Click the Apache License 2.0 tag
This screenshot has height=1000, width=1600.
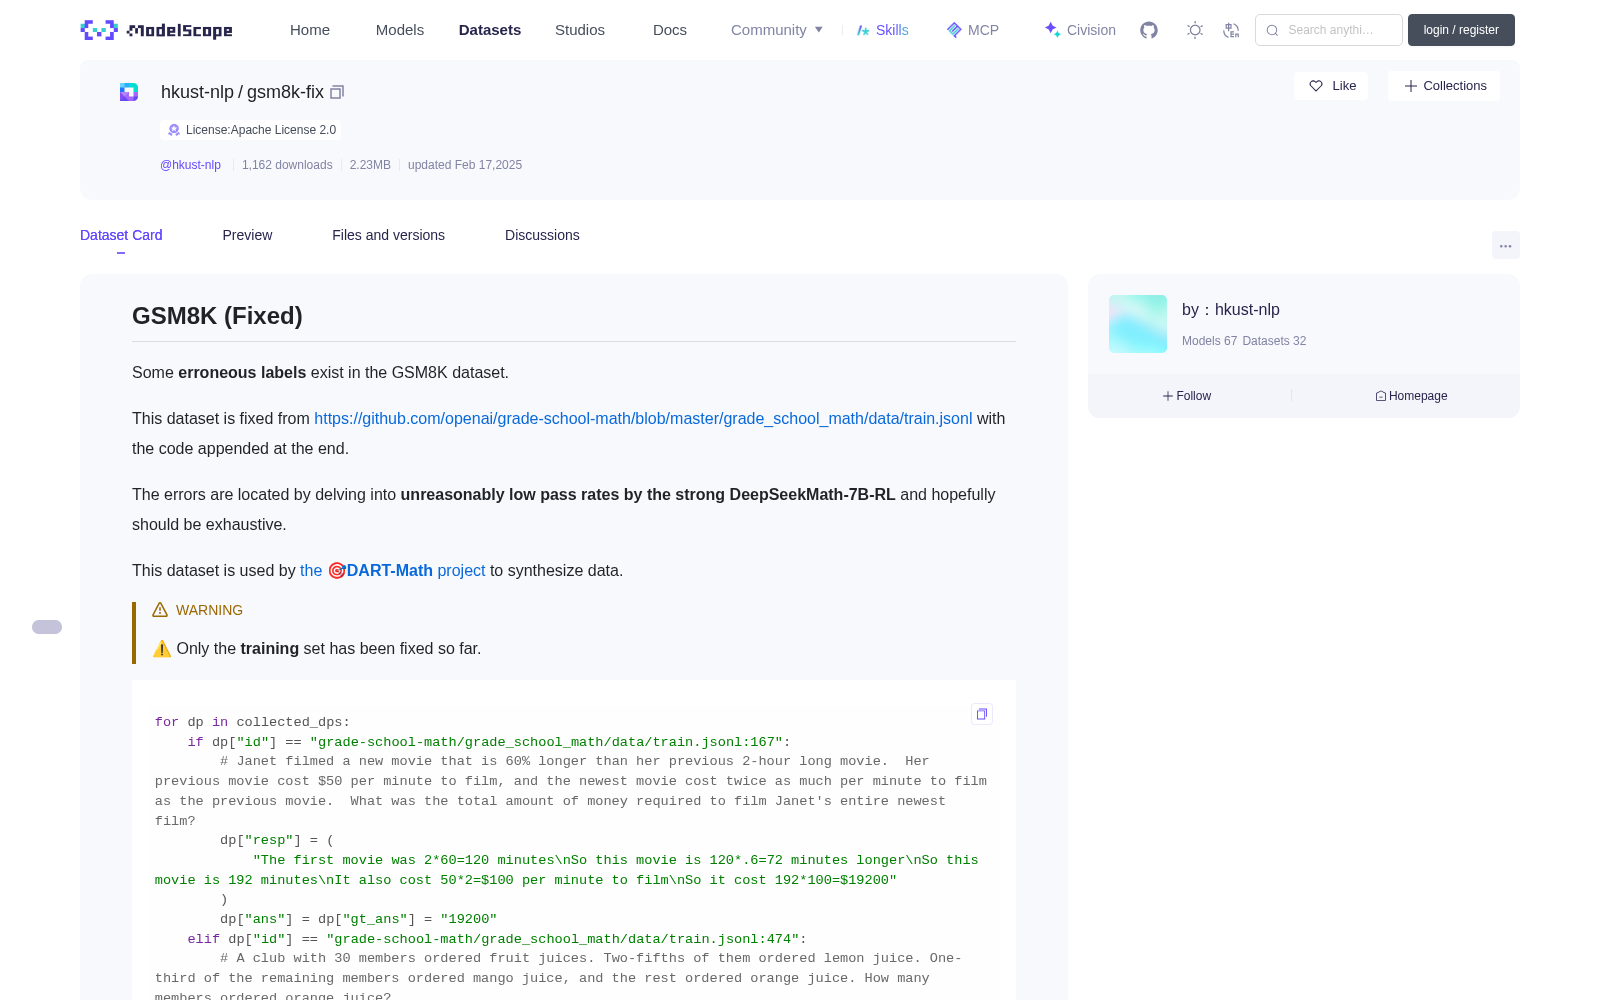(251, 130)
